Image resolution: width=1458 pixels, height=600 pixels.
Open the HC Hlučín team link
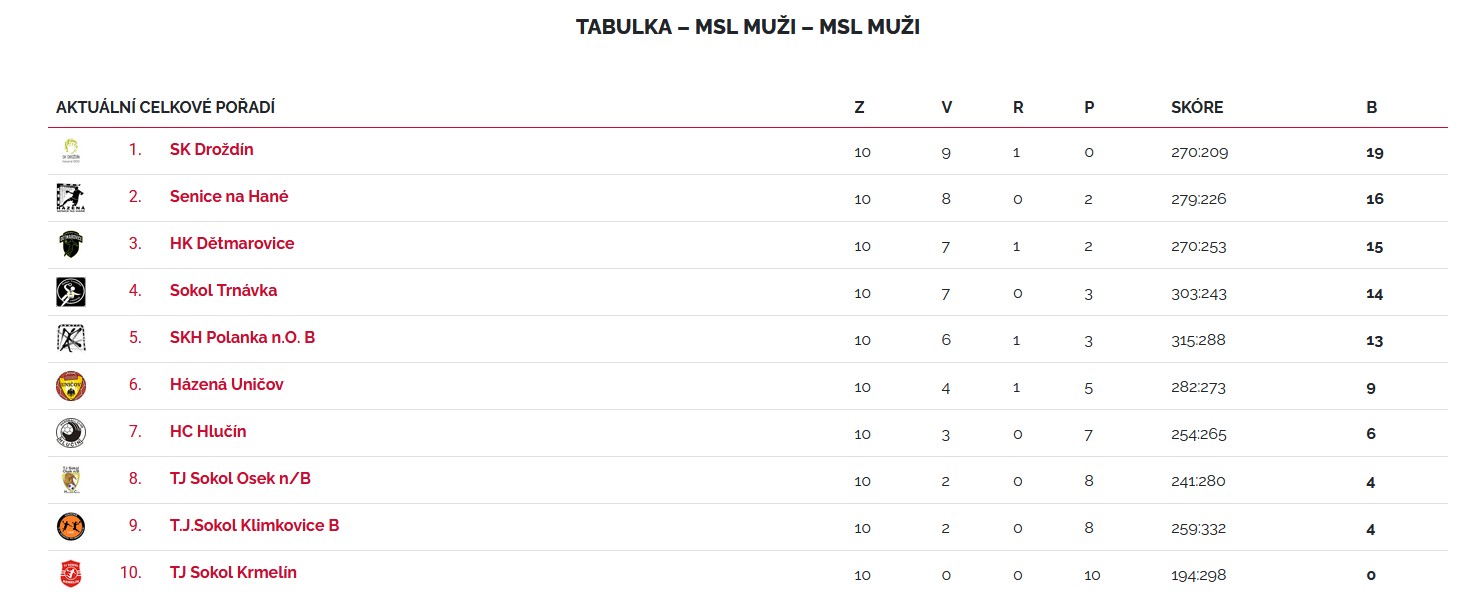click(x=208, y=432)
